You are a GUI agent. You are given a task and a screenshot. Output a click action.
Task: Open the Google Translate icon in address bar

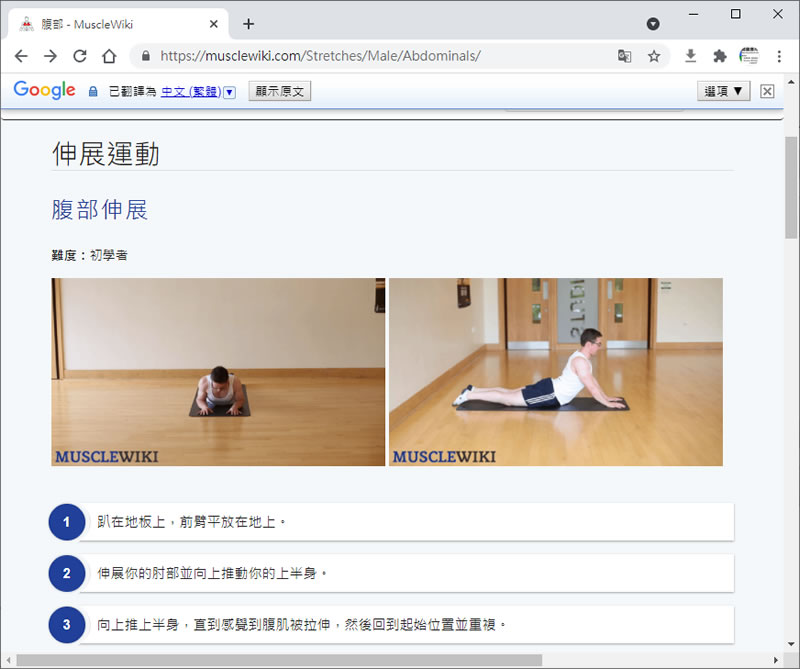tap(624, 56)
